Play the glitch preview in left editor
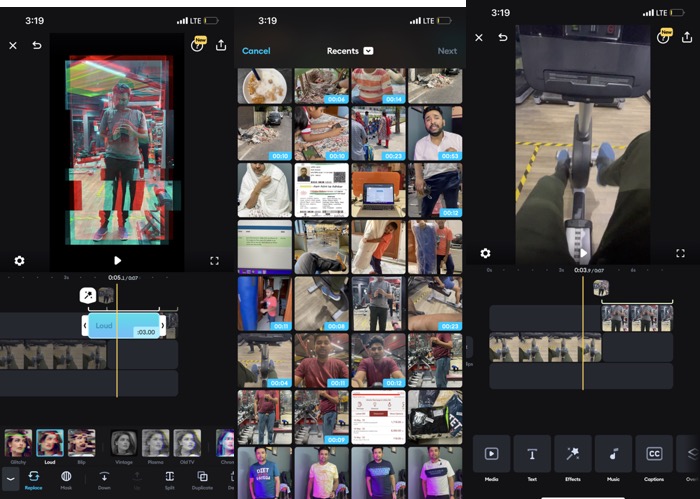 tap(117, 260)
